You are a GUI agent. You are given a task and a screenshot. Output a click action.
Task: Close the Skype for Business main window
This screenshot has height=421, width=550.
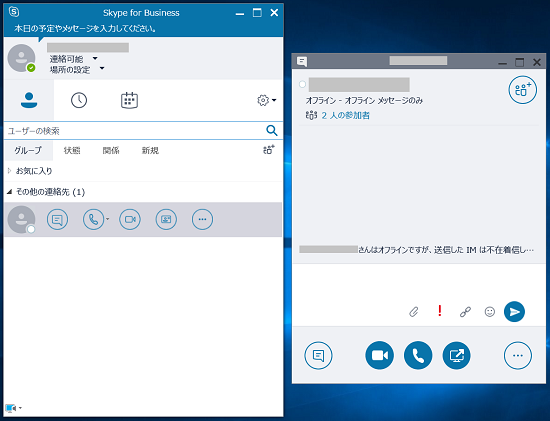point(274,13)
